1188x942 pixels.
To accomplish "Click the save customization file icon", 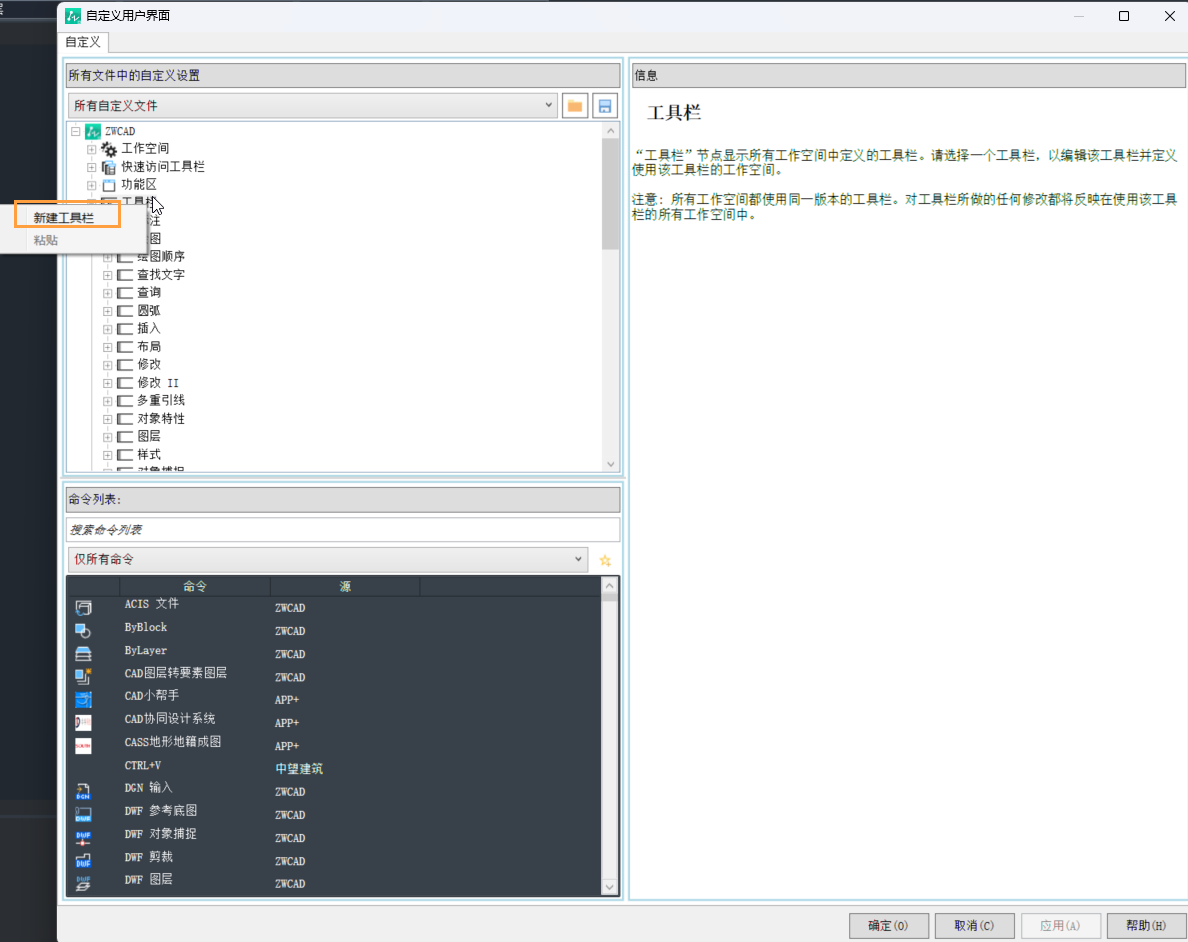I will click(605, 106).
